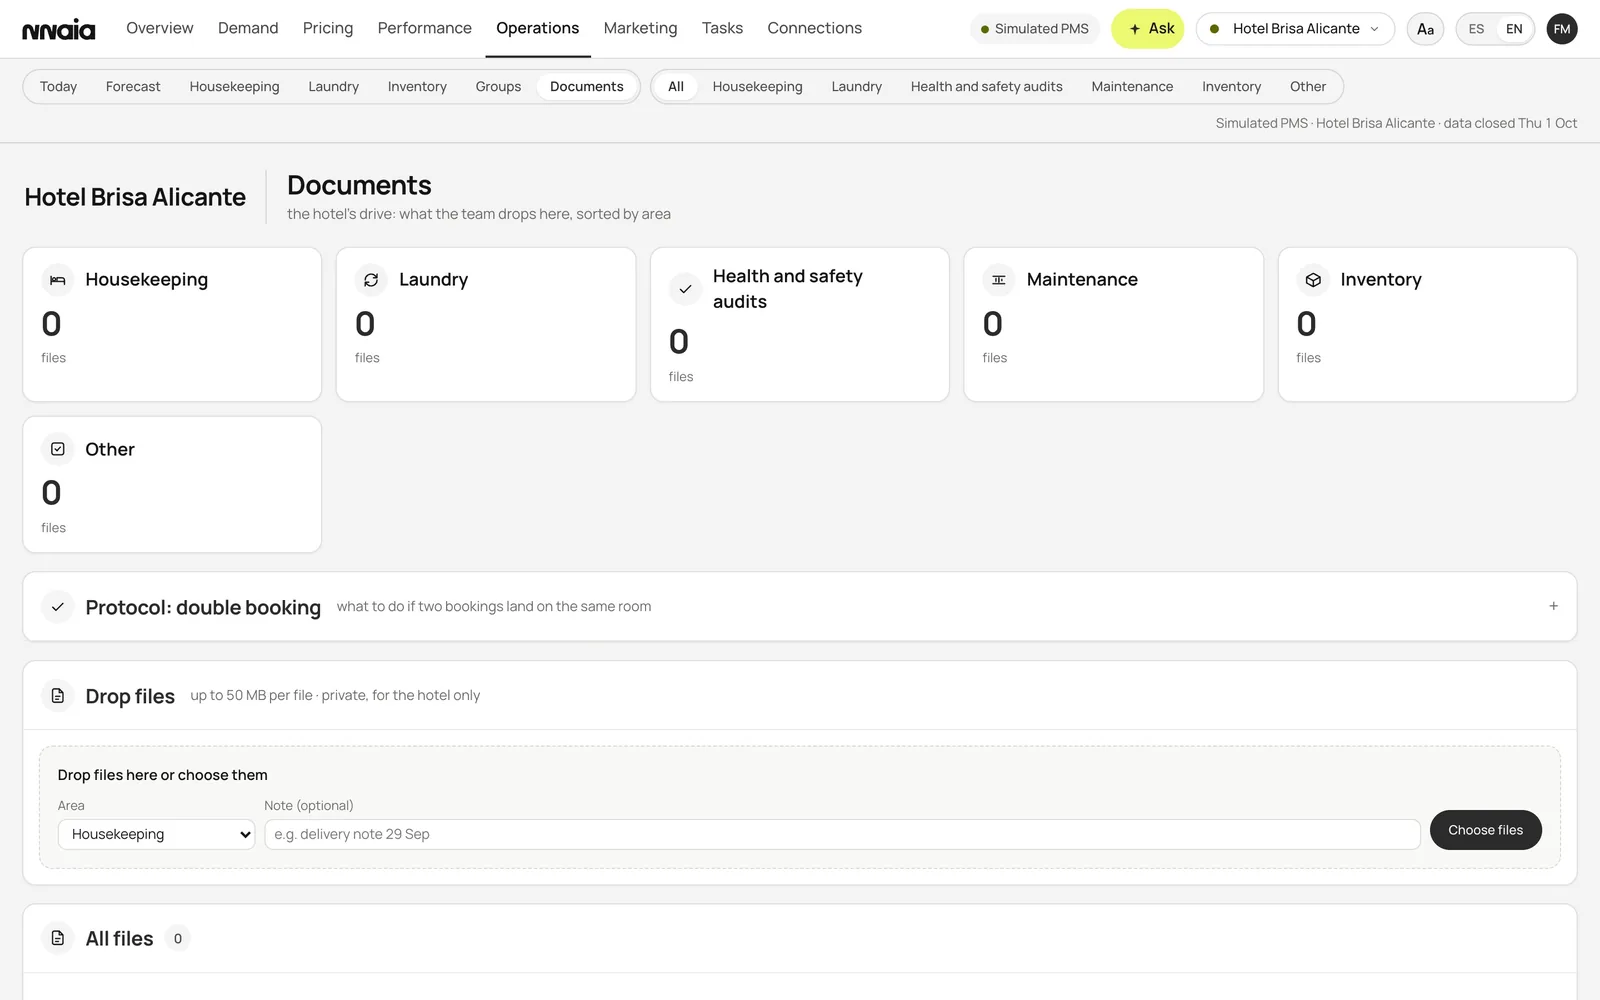Click the Note optional input field

842,834
